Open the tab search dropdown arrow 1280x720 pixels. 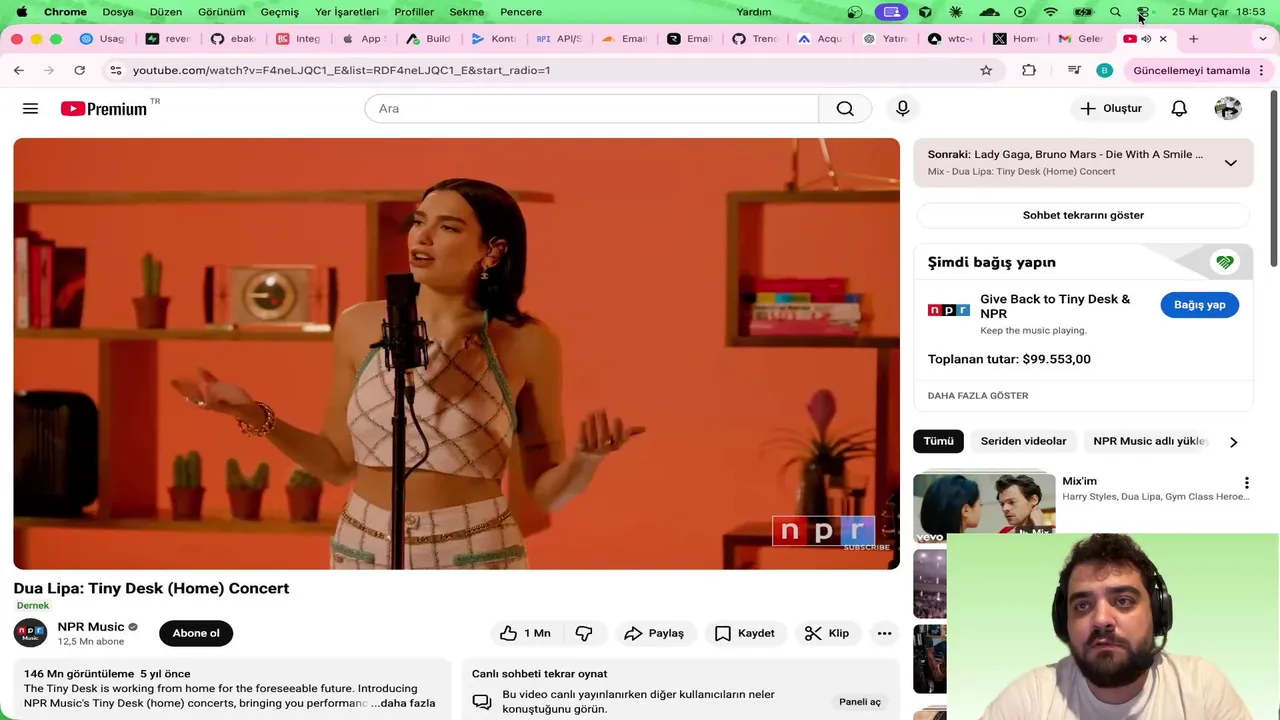(1262, 39)
